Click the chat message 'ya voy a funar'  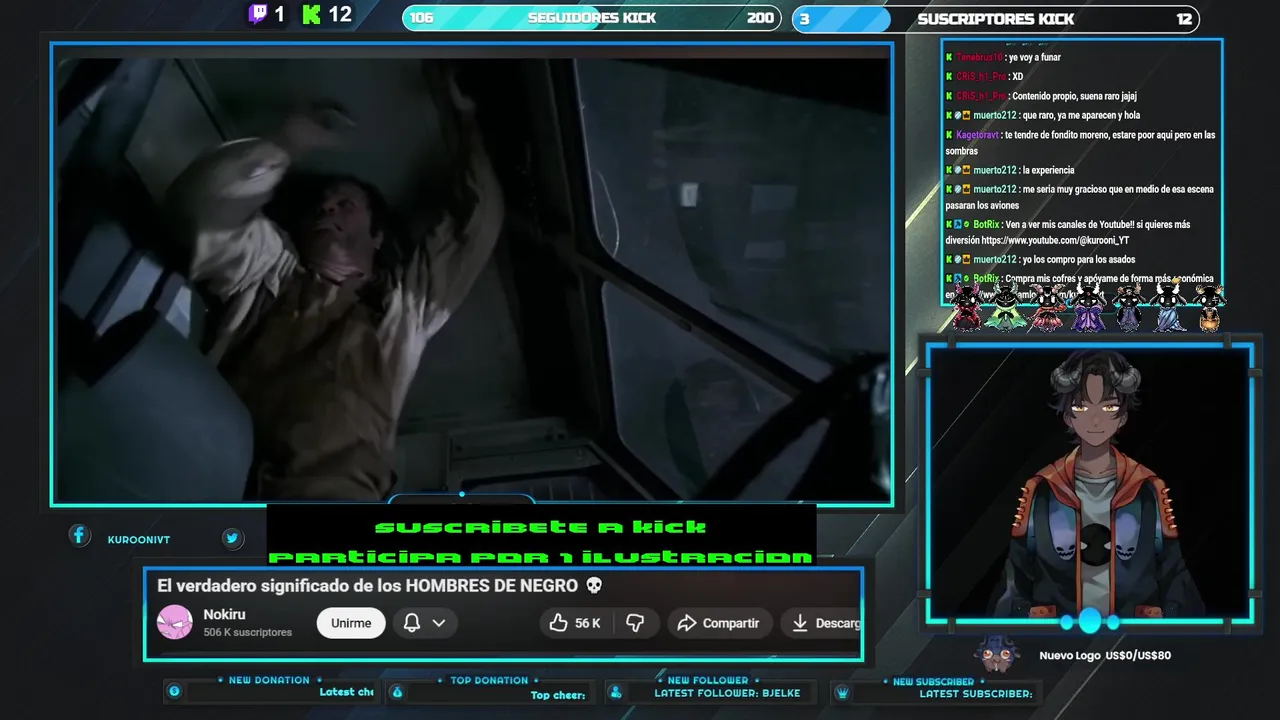tap(1035, 58)
